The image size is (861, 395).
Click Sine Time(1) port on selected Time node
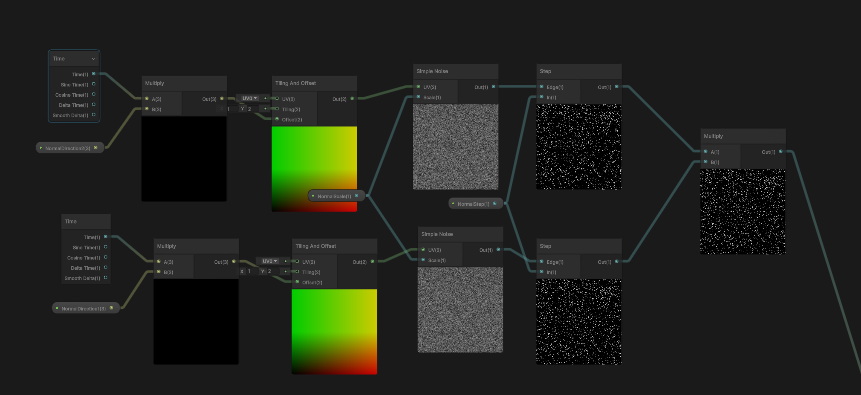tap(93, 84)
